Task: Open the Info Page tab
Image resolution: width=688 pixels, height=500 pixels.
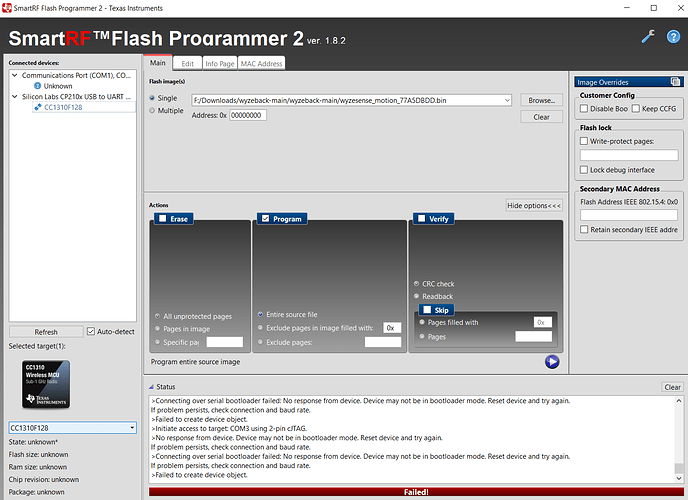Action: click(x=220, y=64)
